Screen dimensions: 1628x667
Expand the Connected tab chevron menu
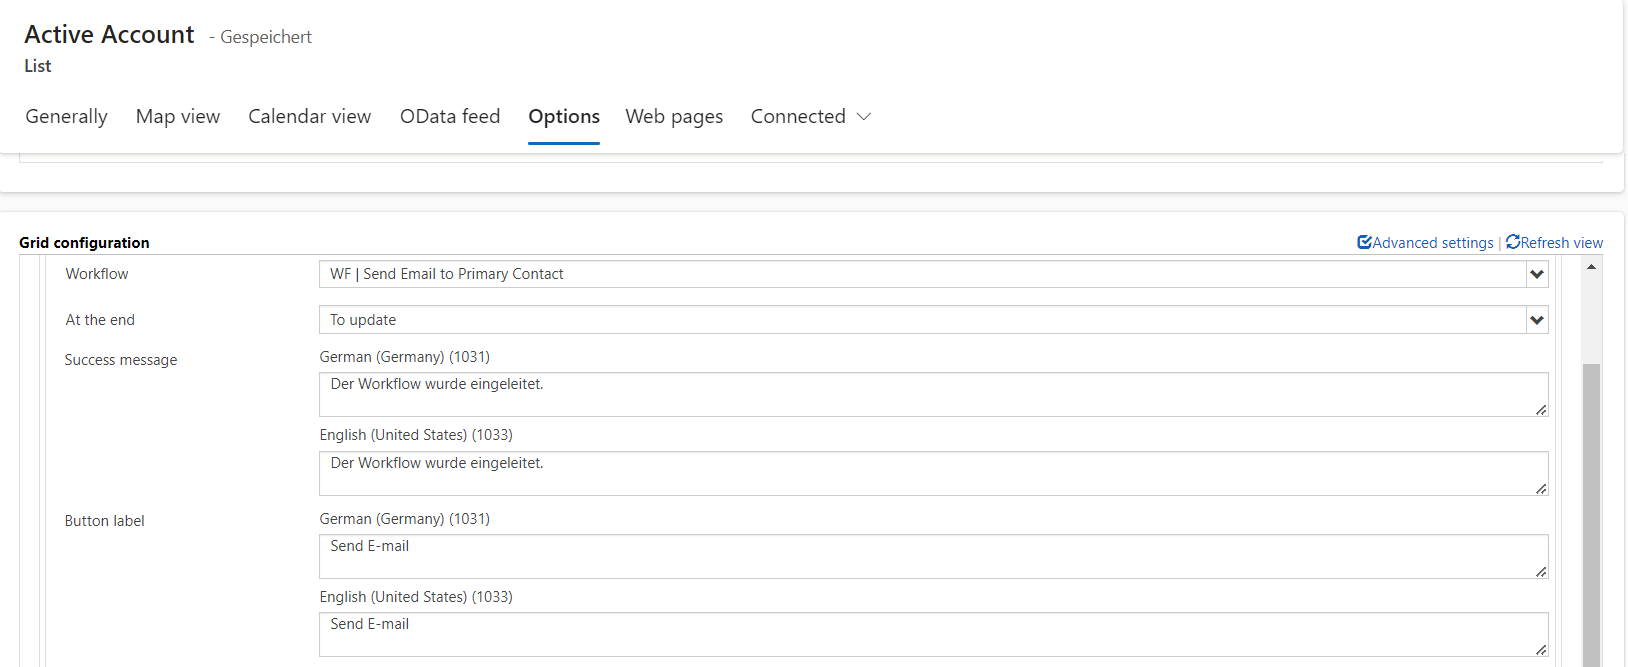[x=864, y=117]
